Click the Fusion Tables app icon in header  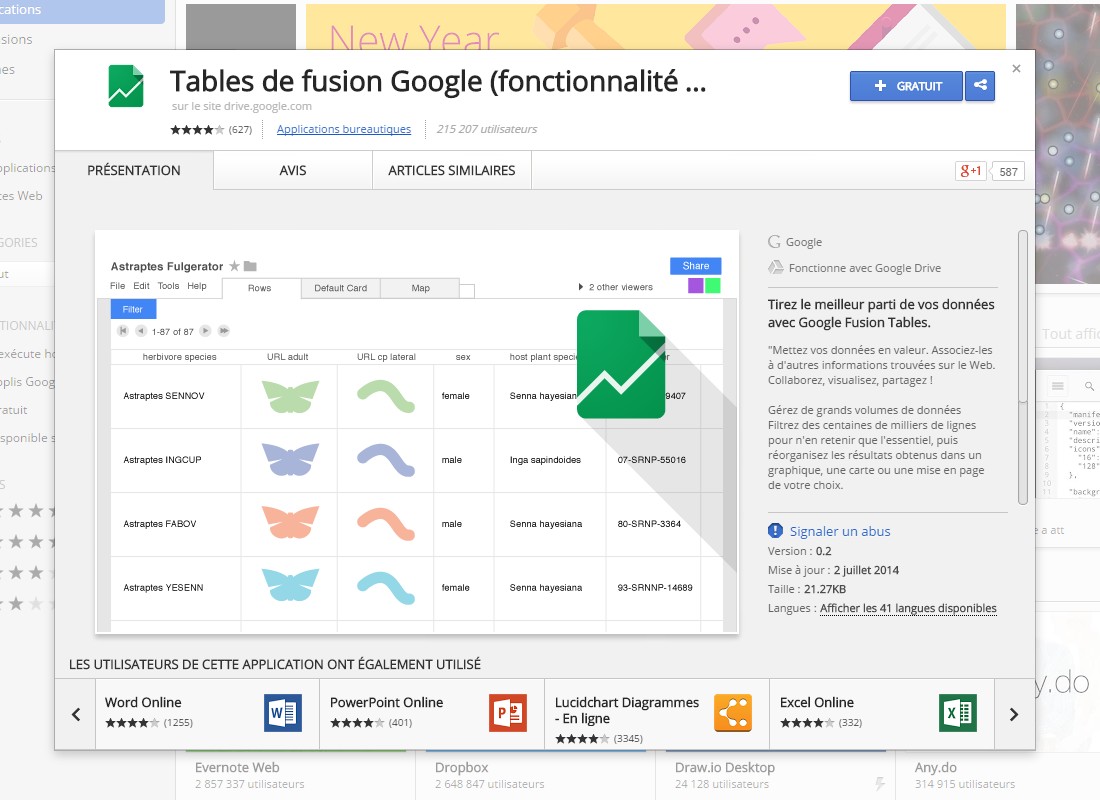(x=126, y=86)
